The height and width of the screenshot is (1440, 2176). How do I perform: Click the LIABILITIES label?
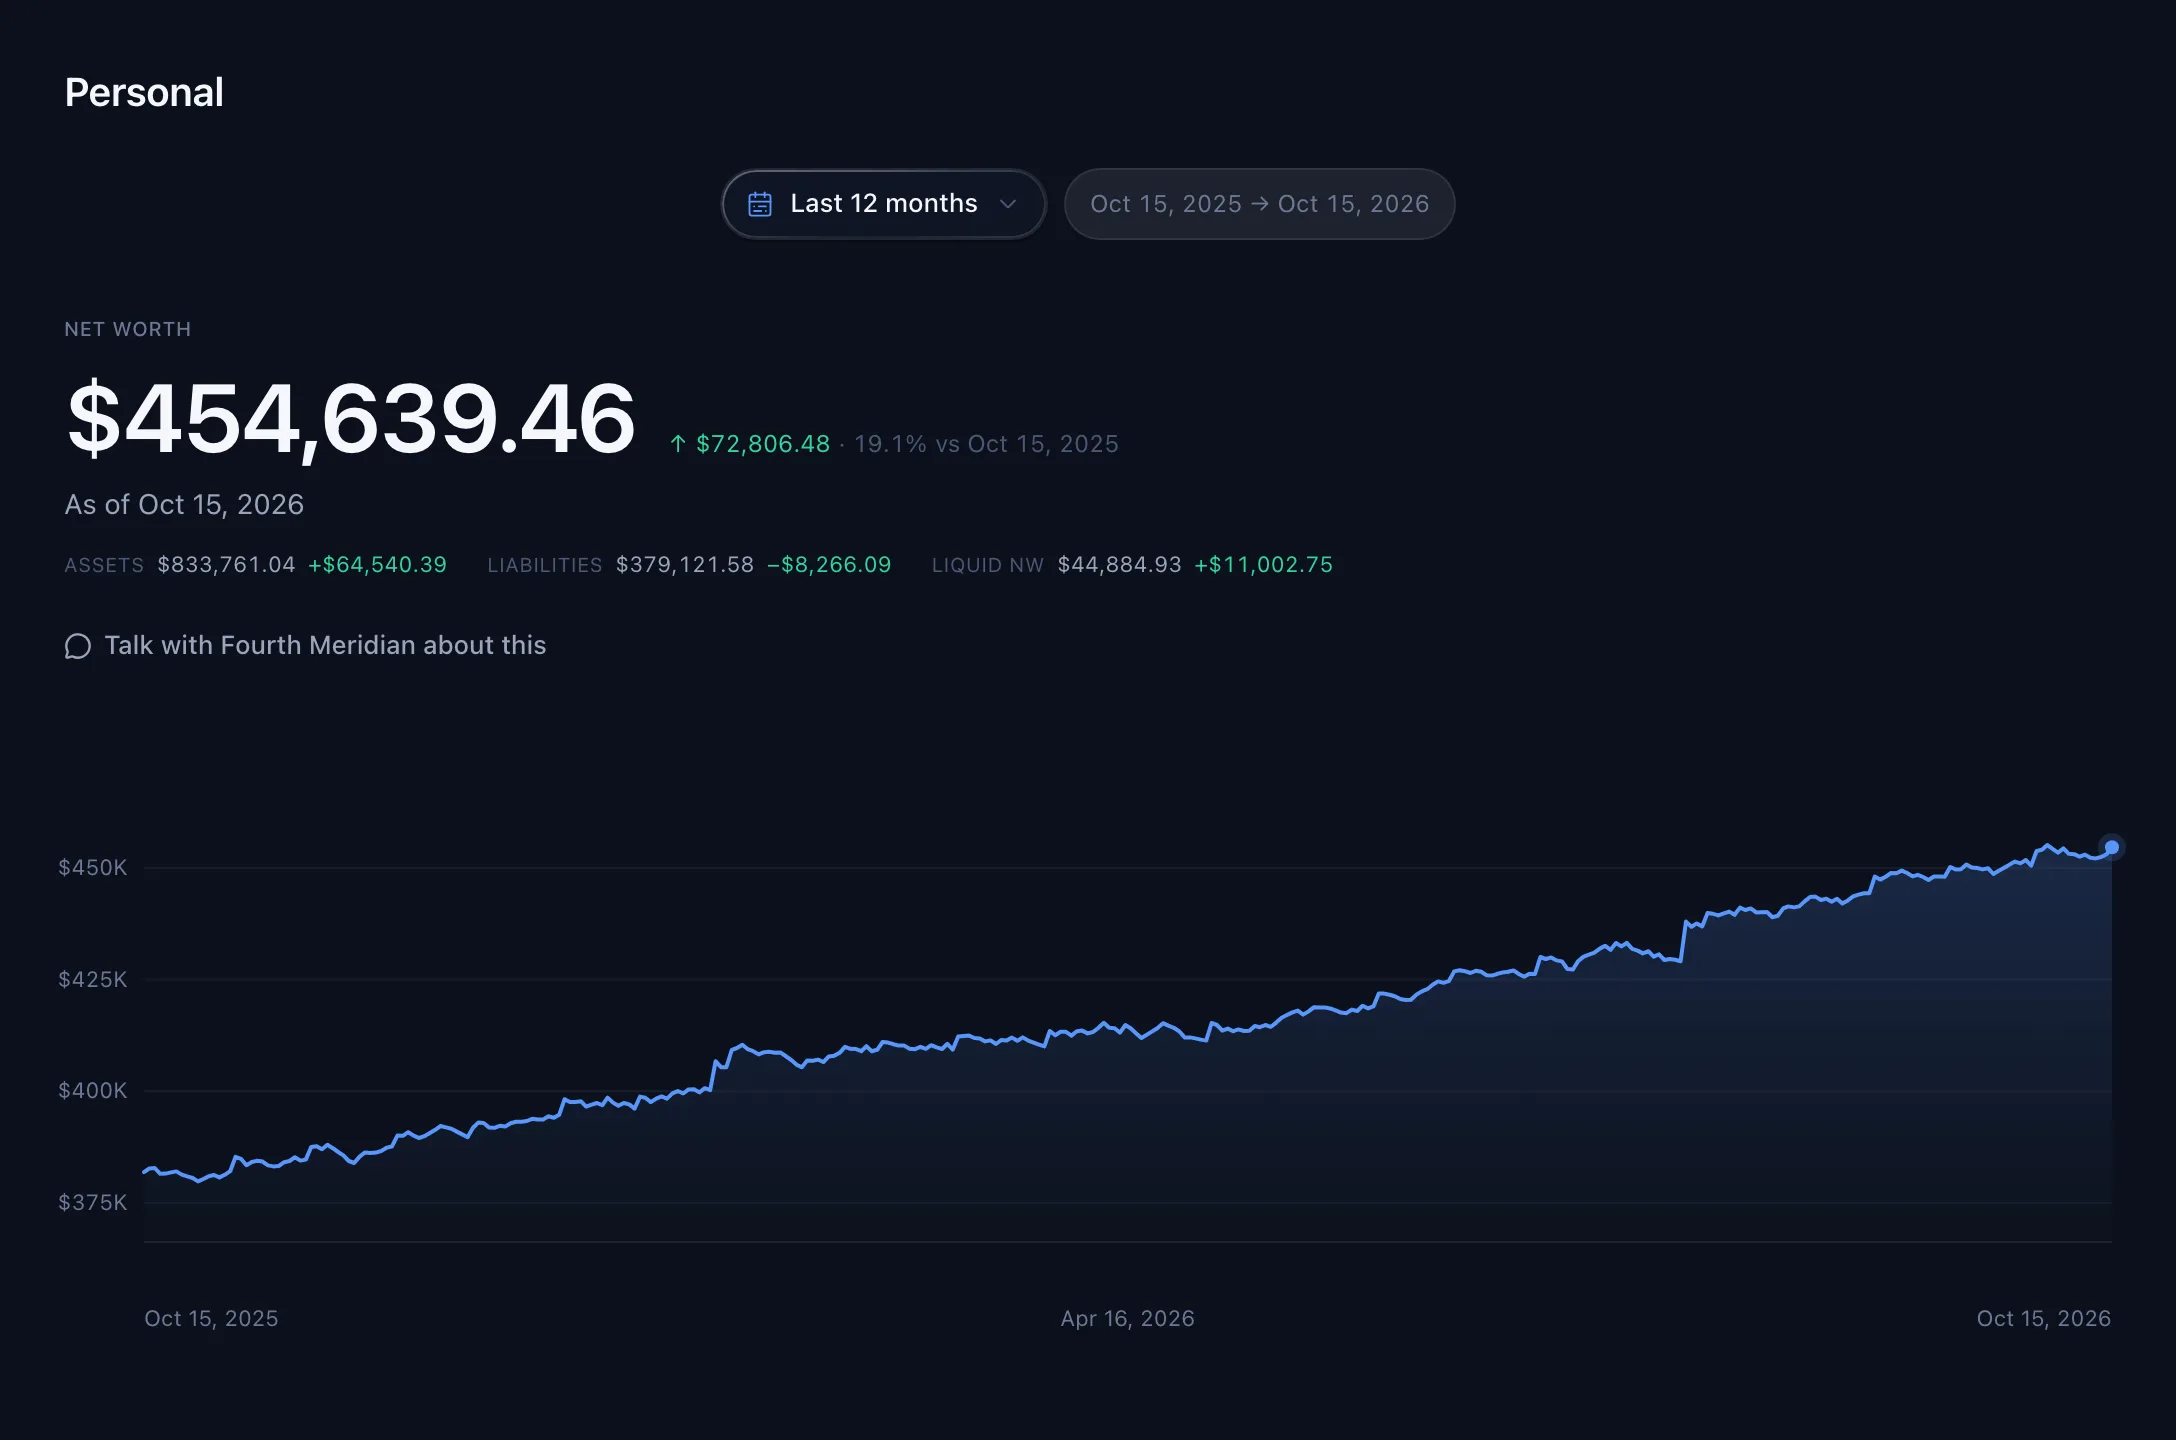(545, 566)
